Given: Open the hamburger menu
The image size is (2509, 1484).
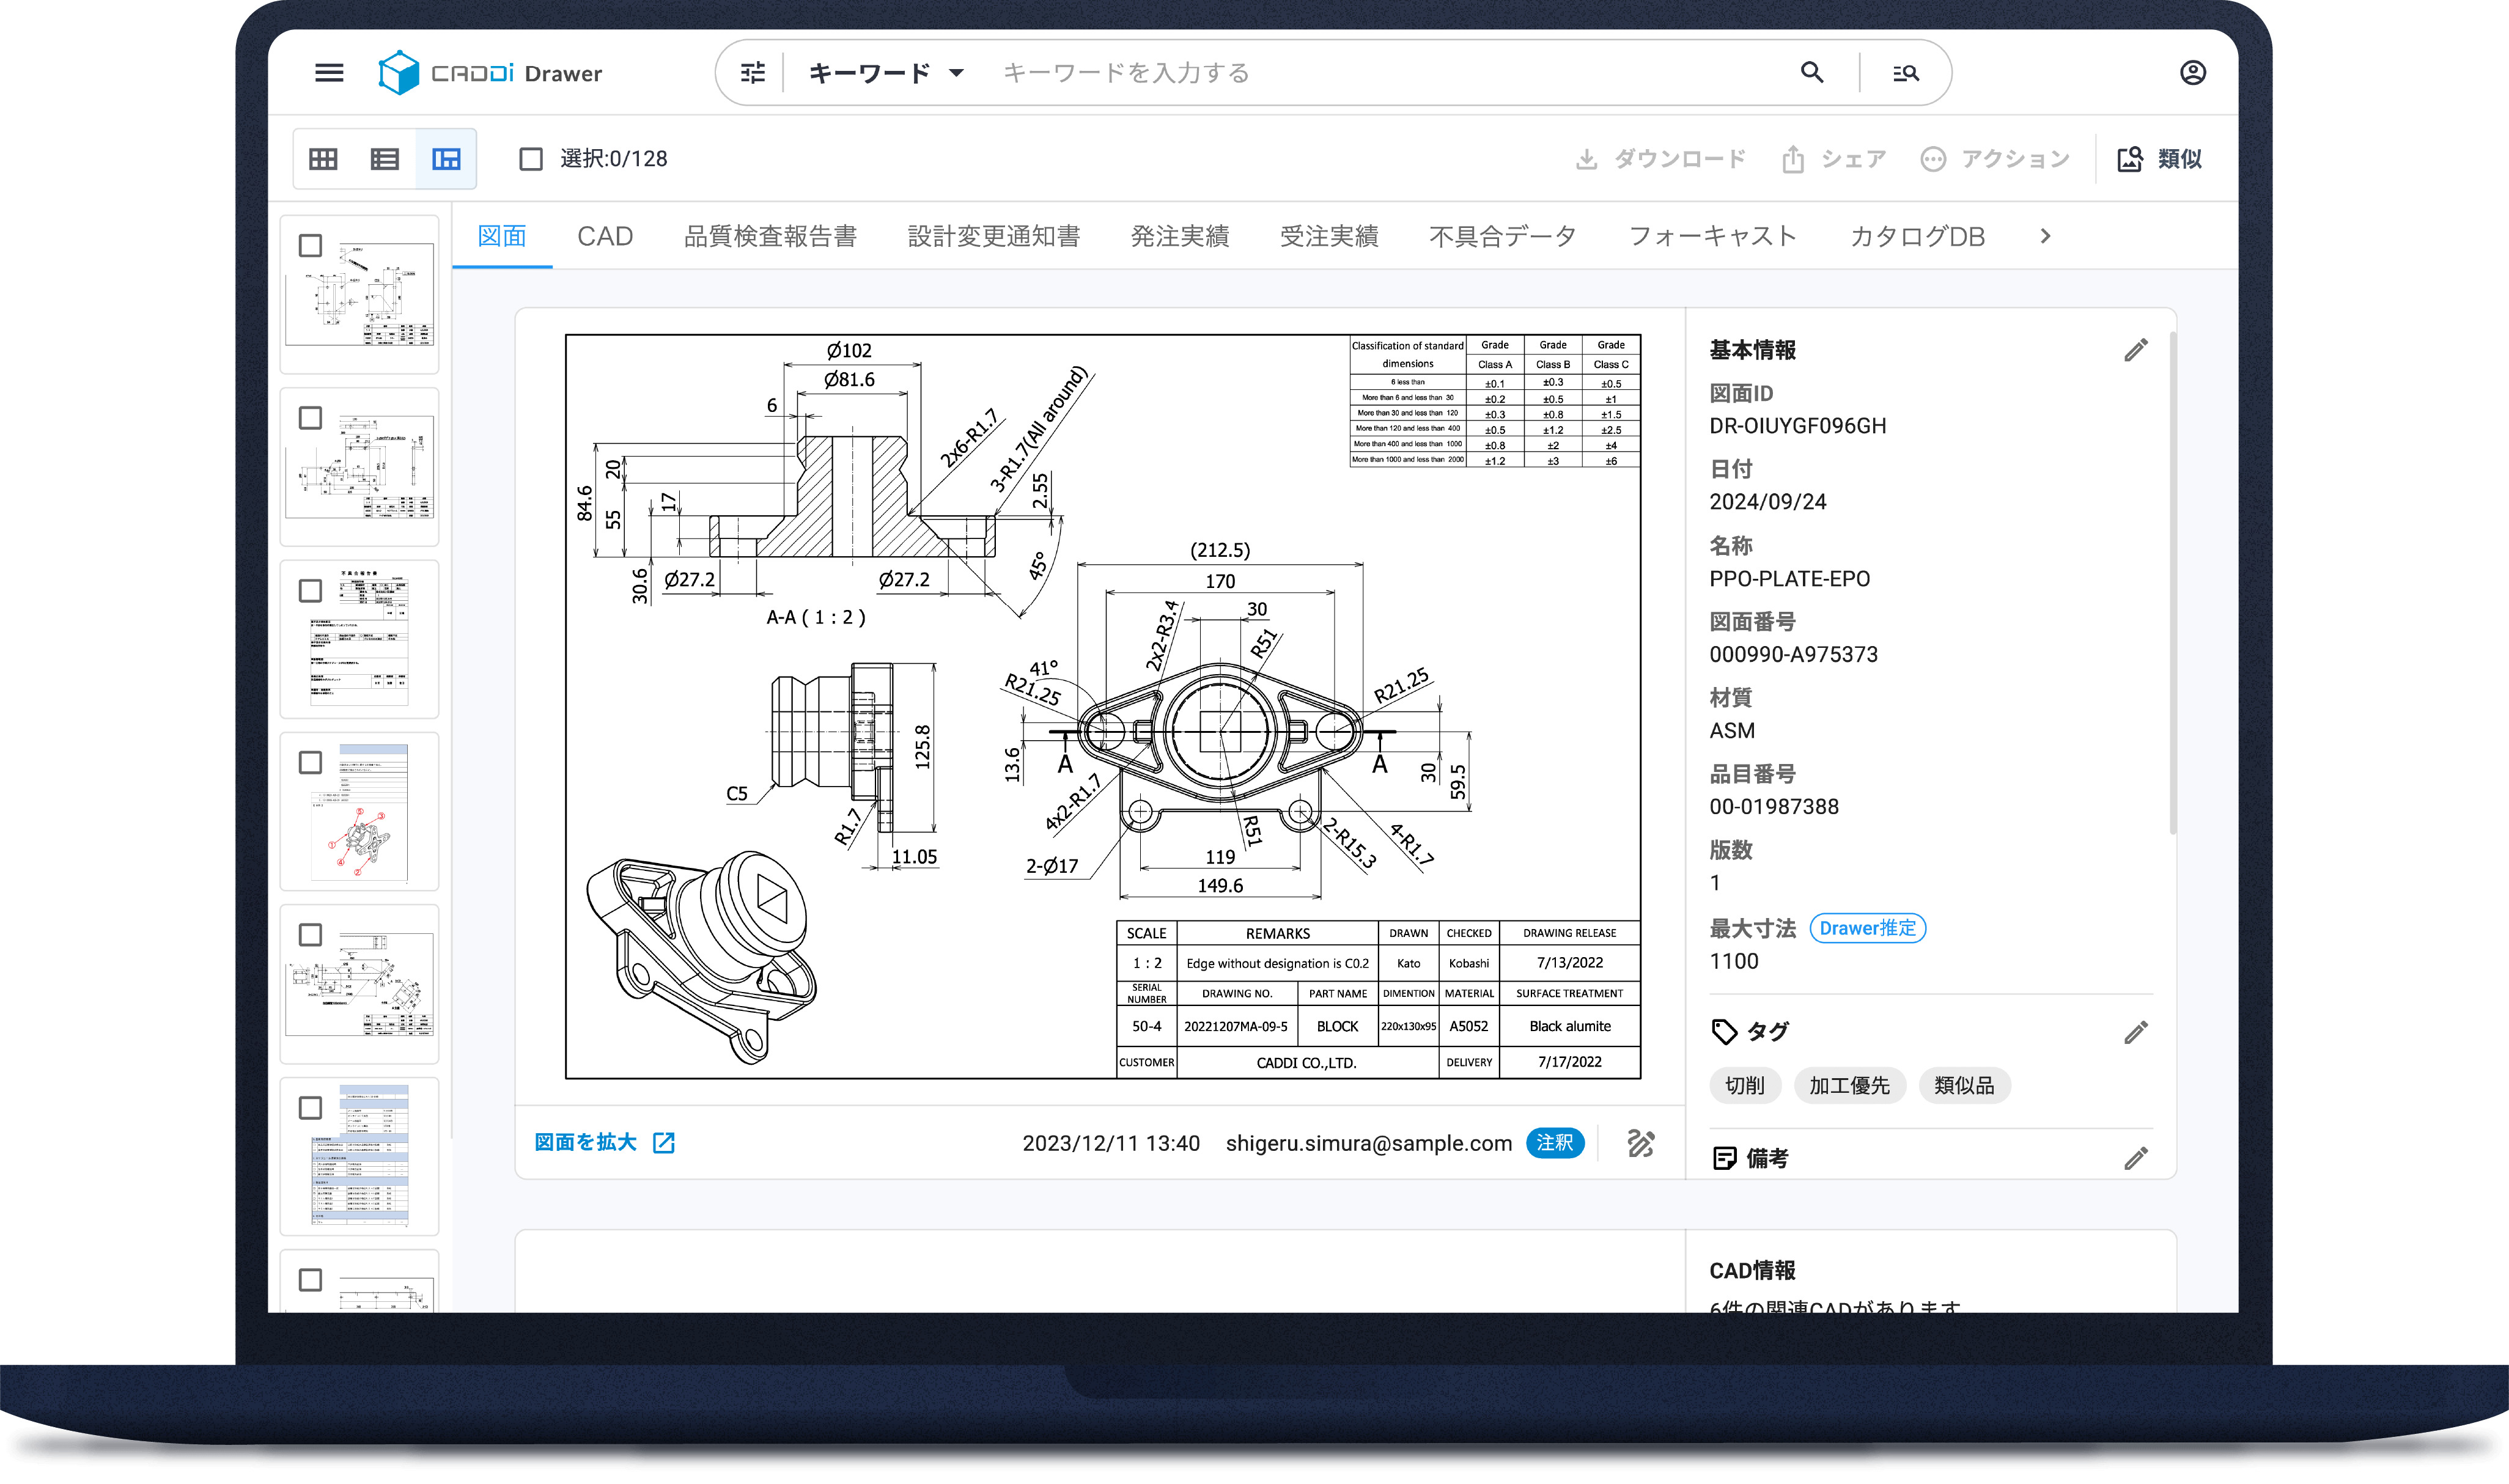Looking at the screenshot, I should point(329,73).
